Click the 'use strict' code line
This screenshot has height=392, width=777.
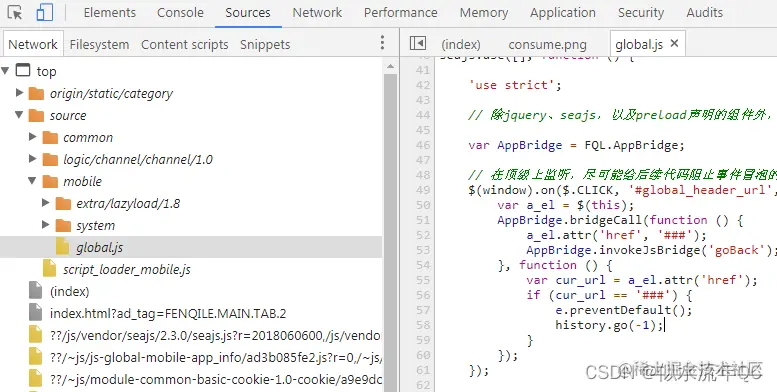[515, 85]
